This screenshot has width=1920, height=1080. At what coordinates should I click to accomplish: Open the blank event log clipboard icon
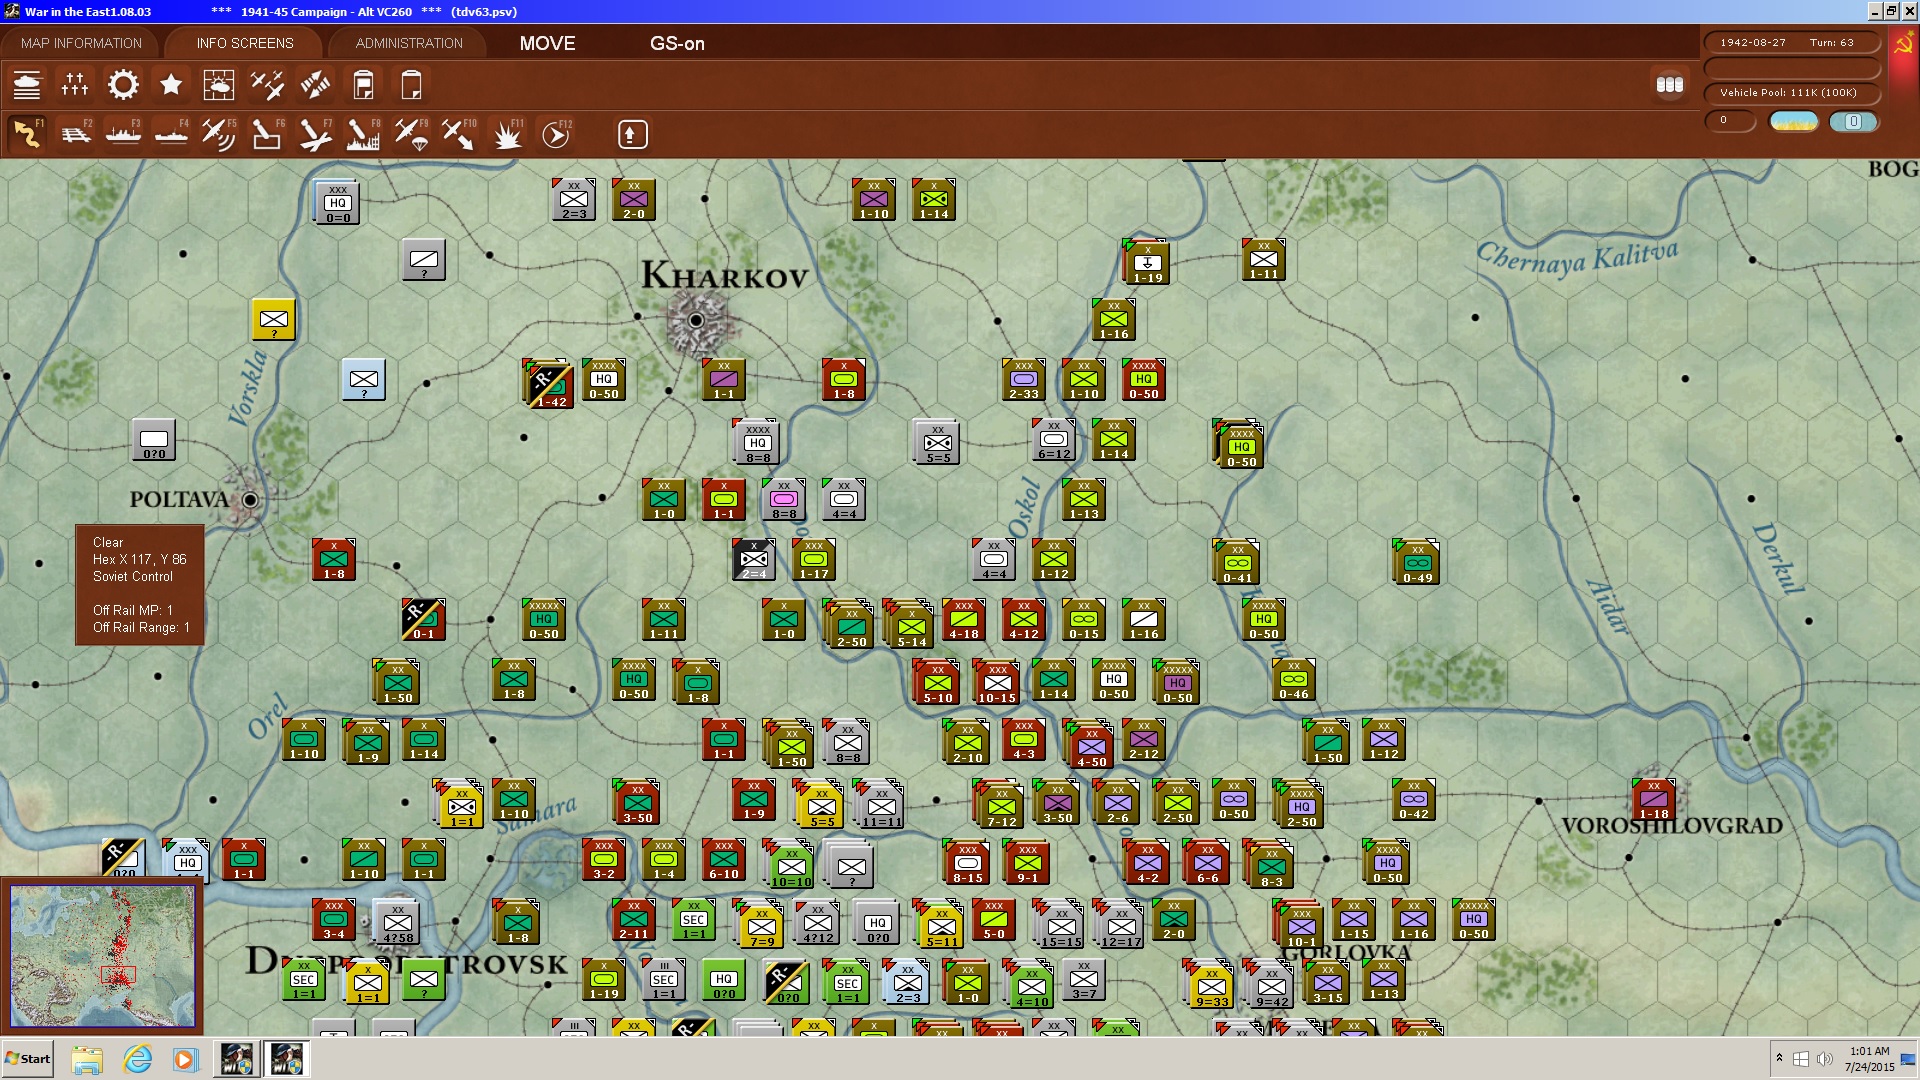411,85
